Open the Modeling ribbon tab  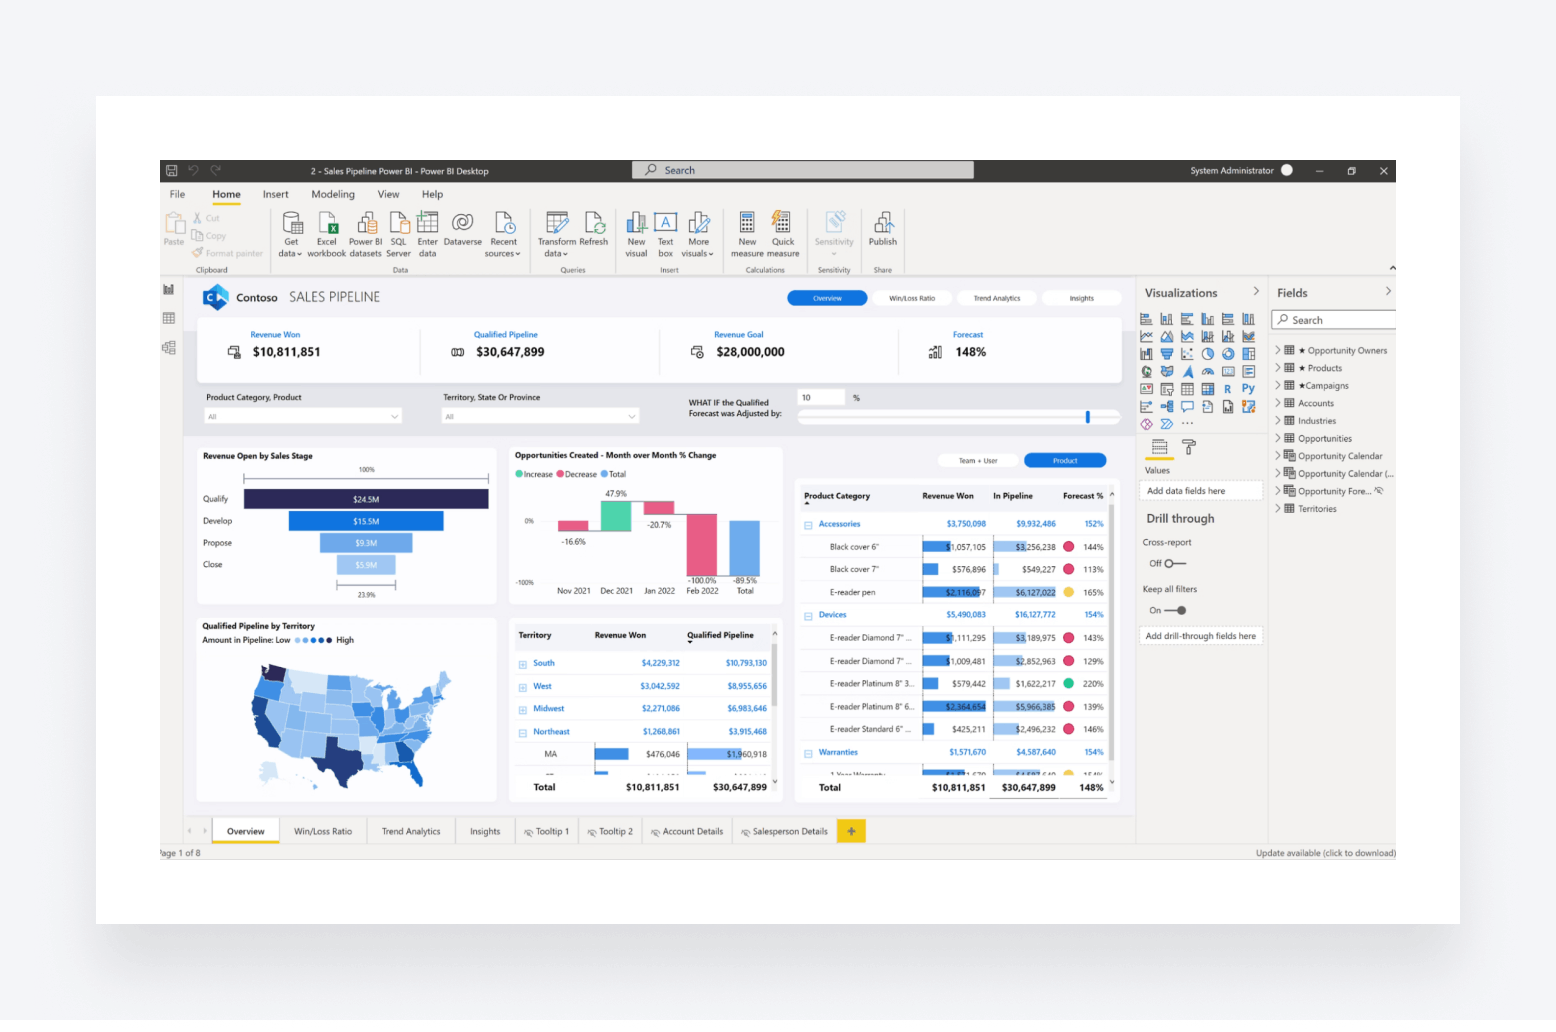click(333, 194)
